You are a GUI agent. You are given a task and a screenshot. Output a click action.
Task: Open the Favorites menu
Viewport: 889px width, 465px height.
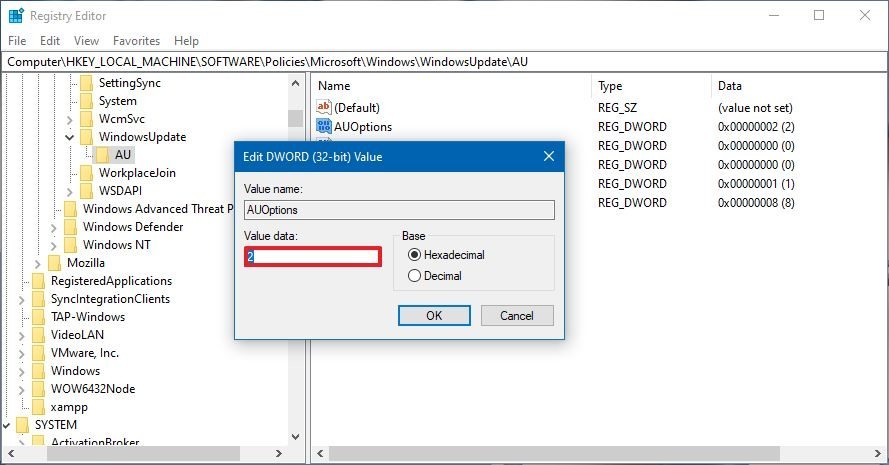click(136, 41)
